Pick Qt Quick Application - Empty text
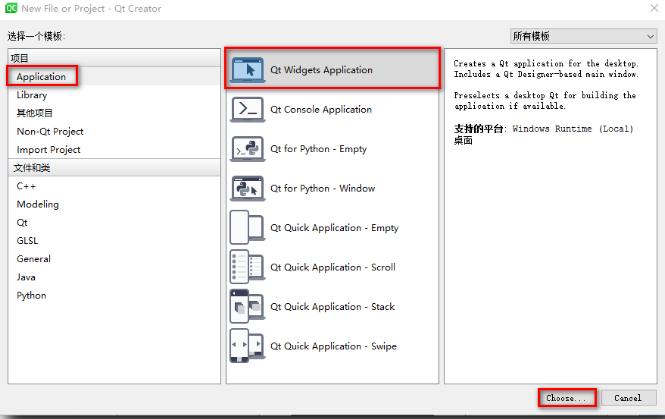 click(x=335, y=228)
